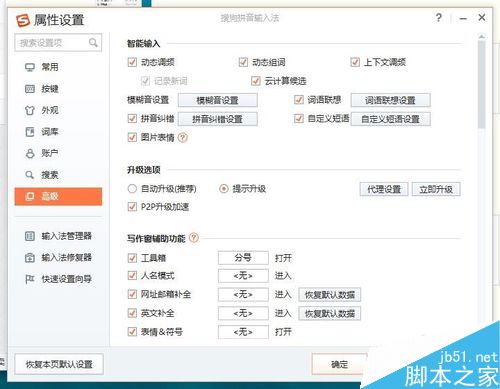500x389 pixels.
Task: Click the icon beside 高级 in sidebar
Action: pos(30,196)
